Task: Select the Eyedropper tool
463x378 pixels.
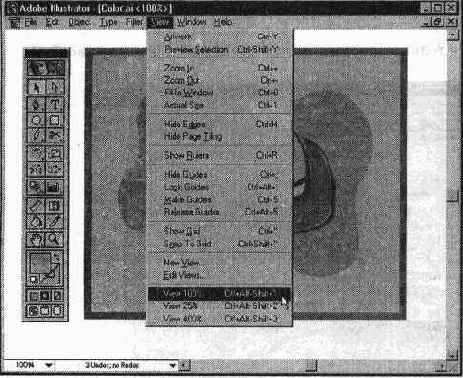Action: click(55, 221)
